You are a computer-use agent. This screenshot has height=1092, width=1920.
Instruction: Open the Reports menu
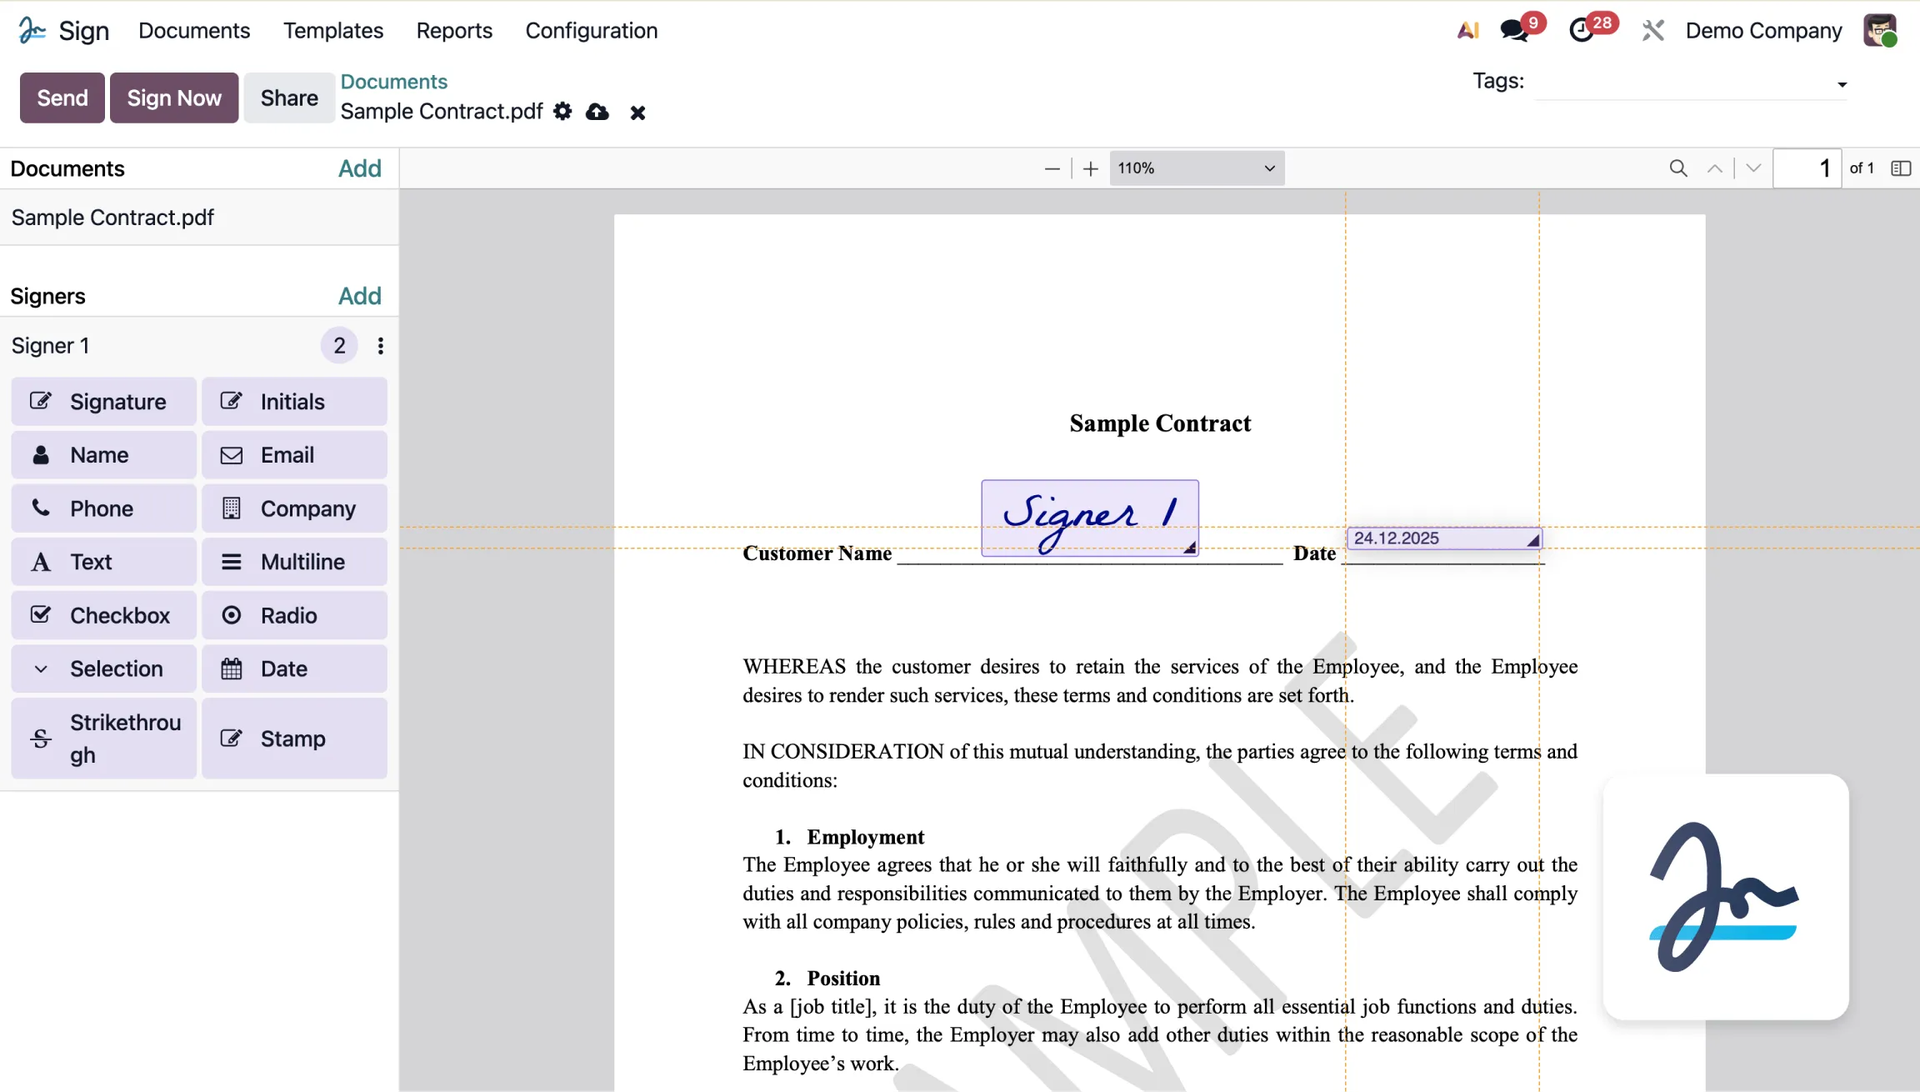pos(454,31)
